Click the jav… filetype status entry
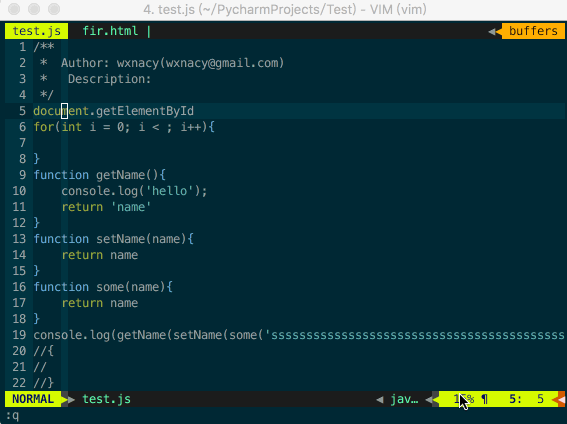Image resolution: width=567 pixels, height=424 pixels. pos(404,399)
